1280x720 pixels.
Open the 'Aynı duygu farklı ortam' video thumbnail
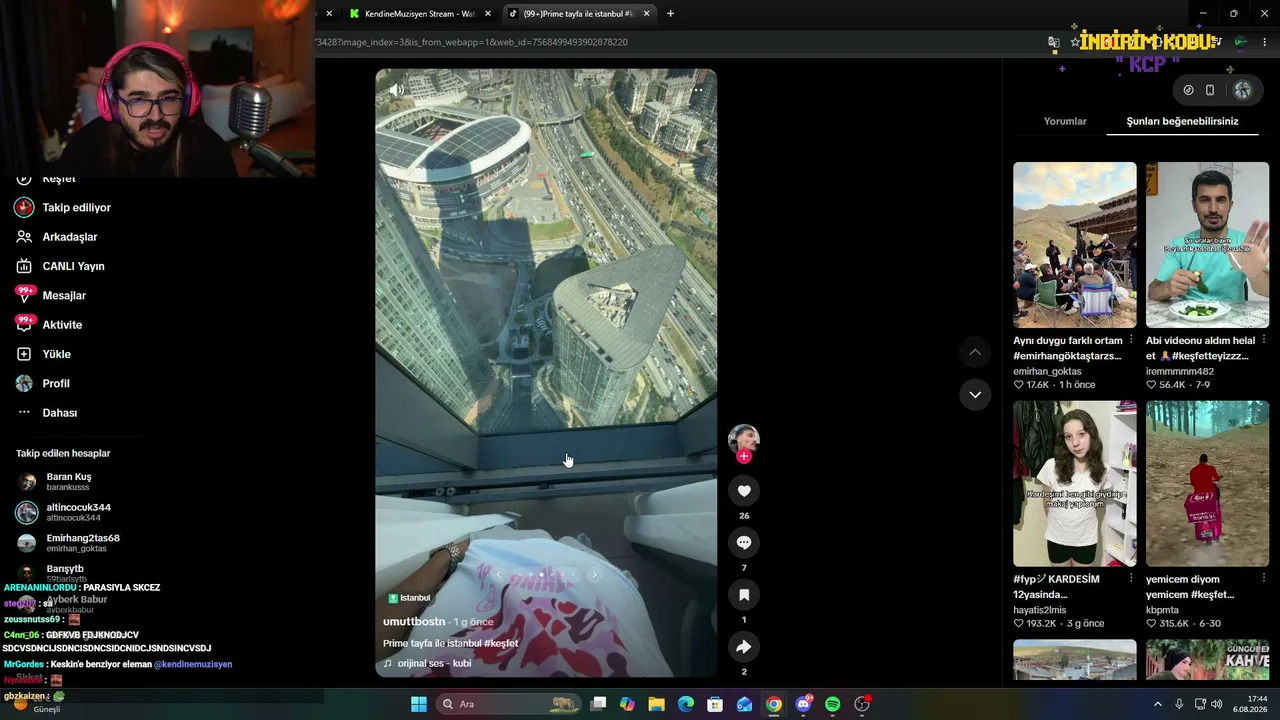pos(1075,245)
